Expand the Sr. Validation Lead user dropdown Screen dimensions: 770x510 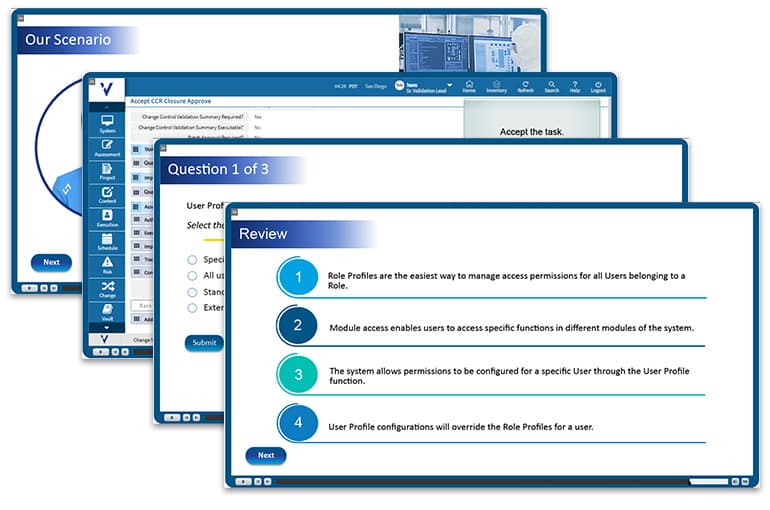(449, 85)
